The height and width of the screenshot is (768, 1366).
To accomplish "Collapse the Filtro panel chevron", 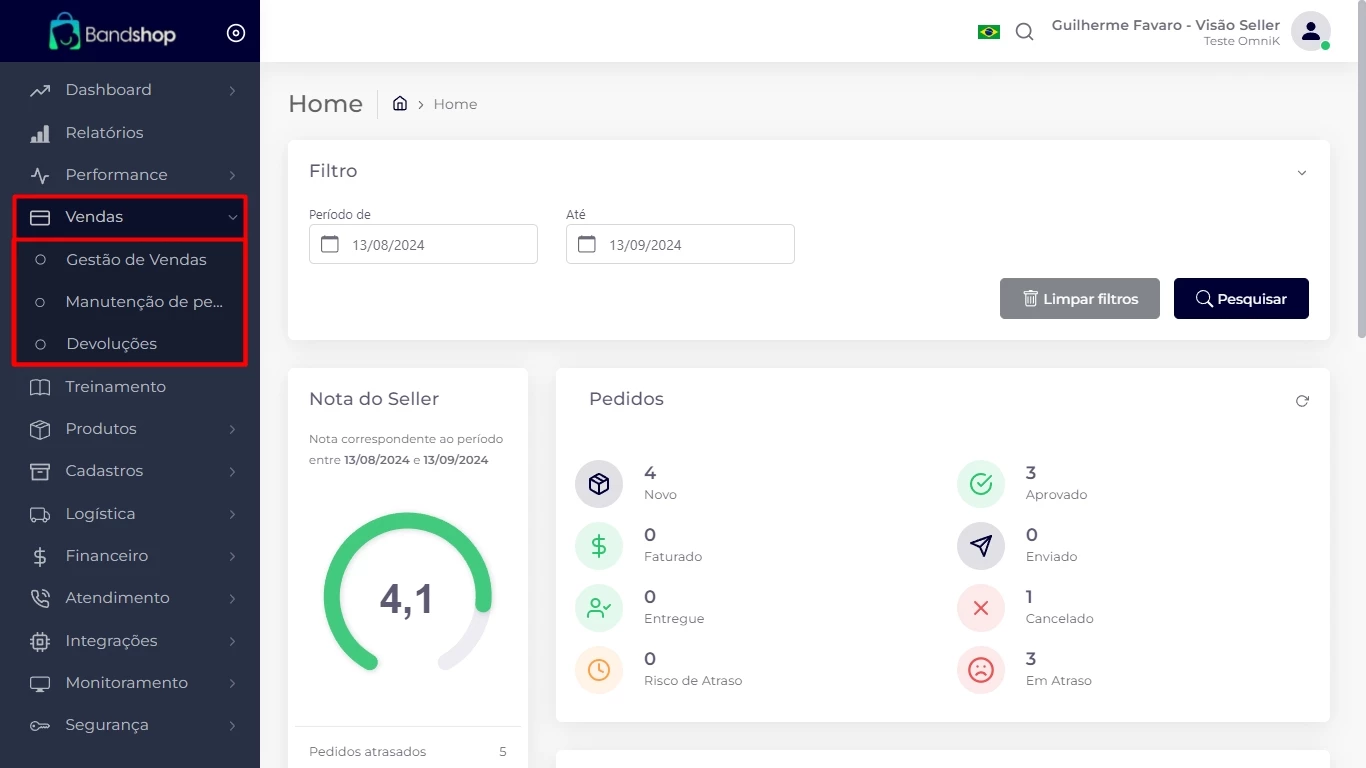I will pyautogui.click(x=1302, y=173).
